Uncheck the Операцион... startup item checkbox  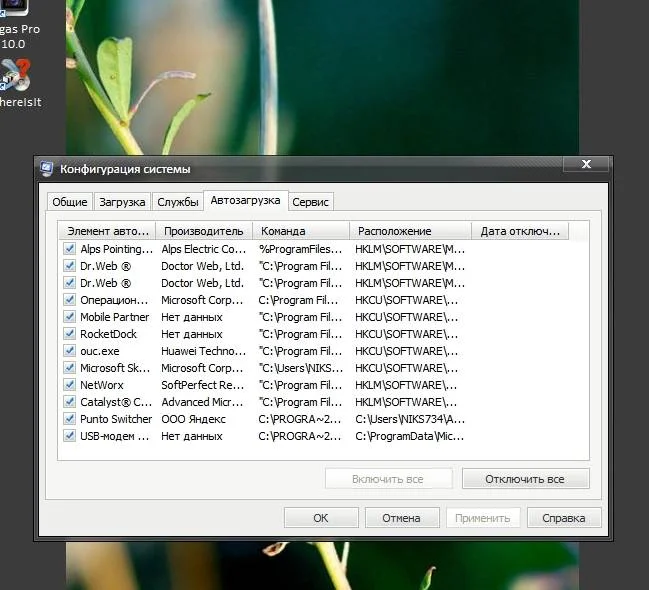pos(69,300)
